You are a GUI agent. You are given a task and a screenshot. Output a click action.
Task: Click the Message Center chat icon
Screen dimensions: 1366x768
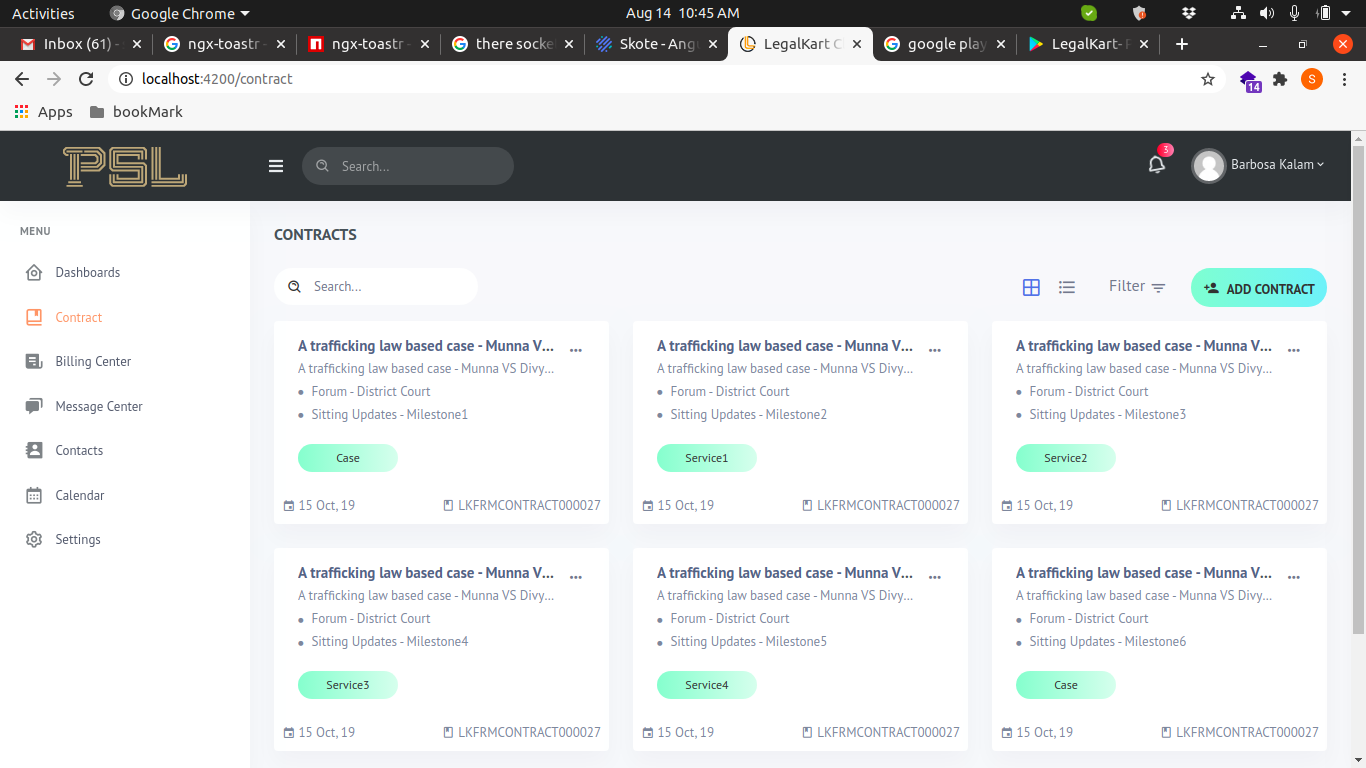[34, 406]
